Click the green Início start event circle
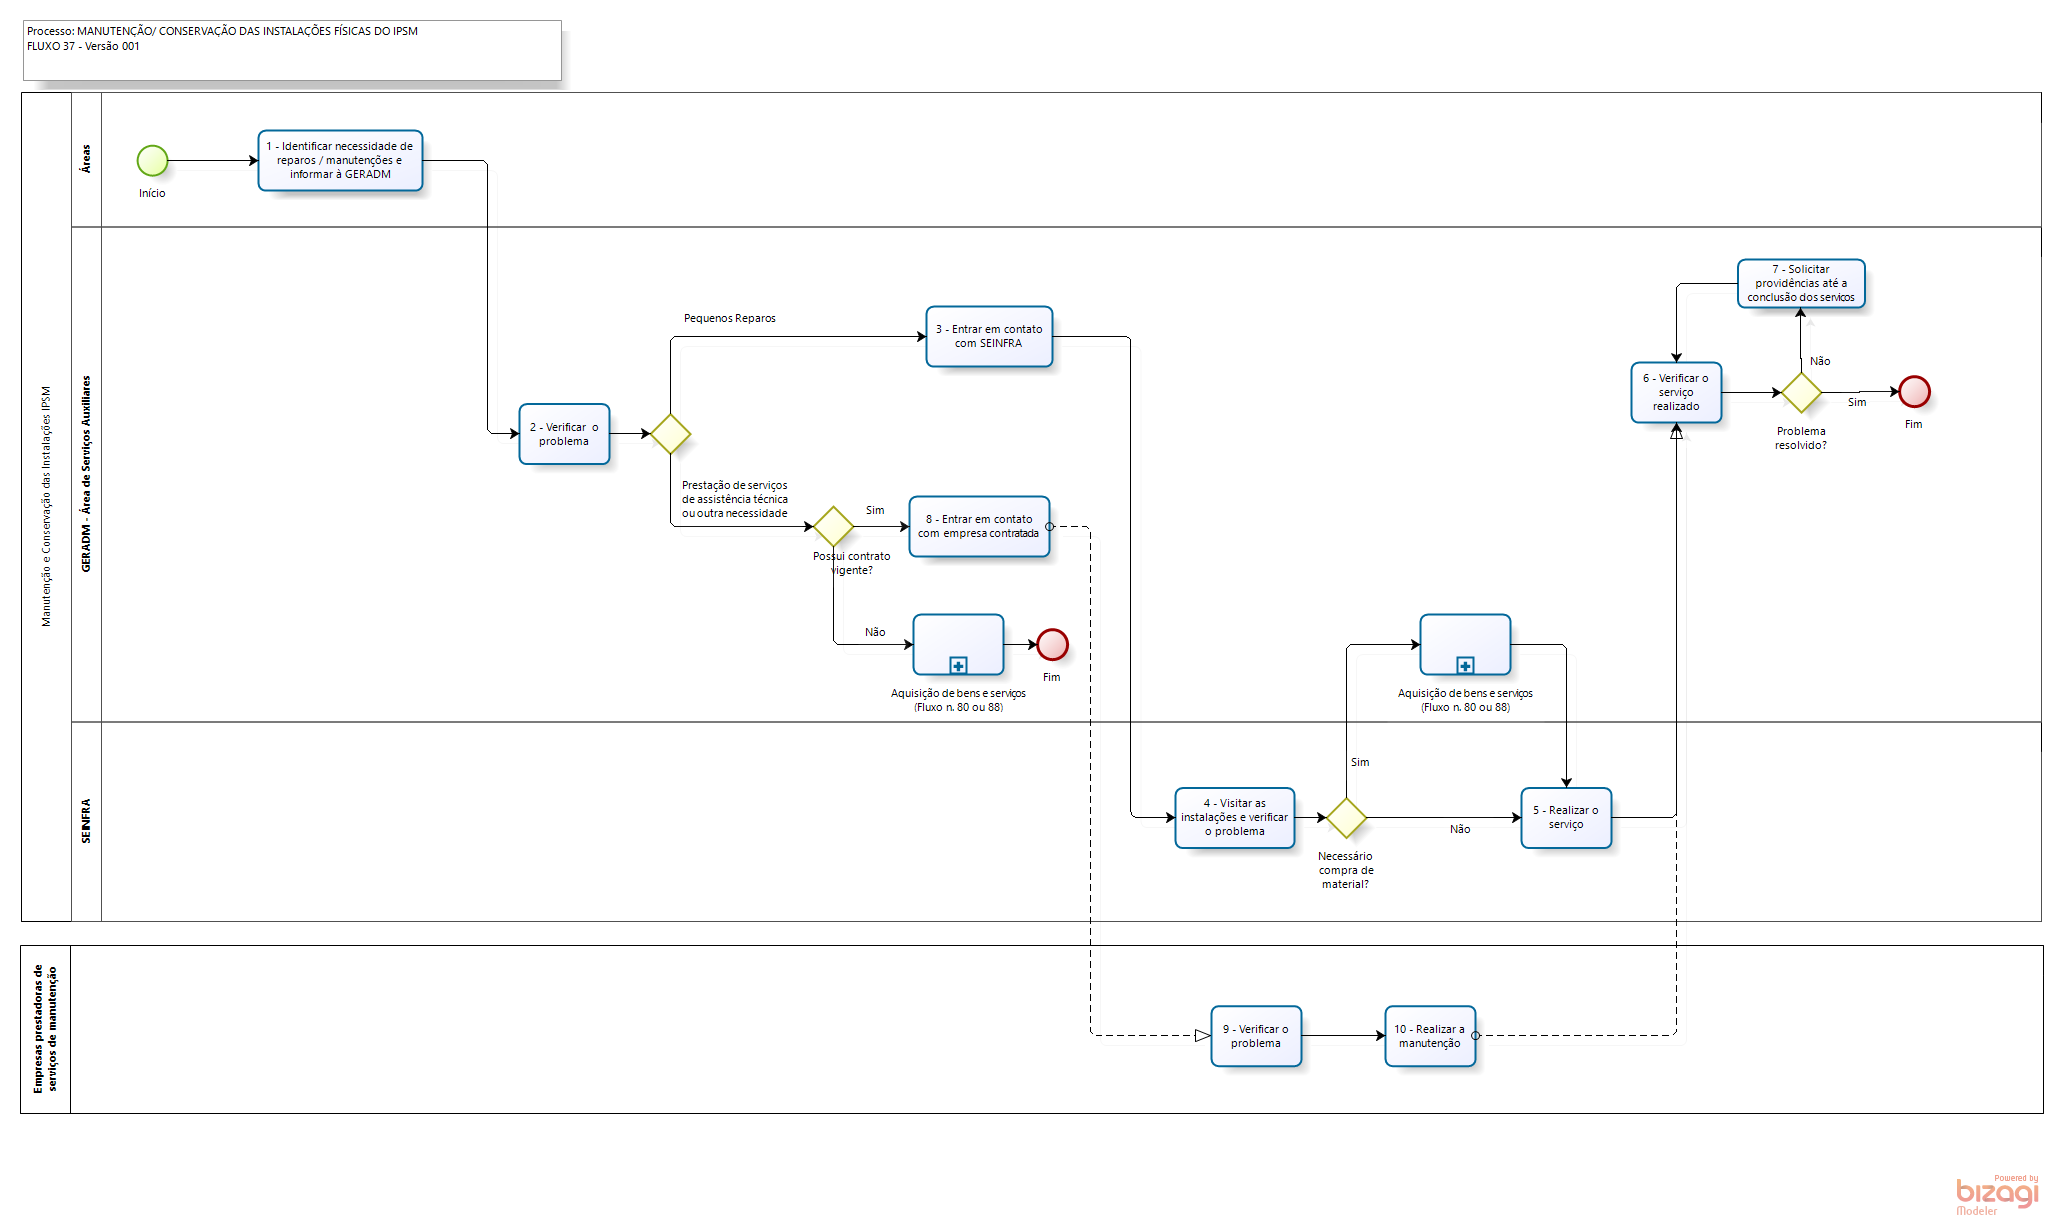 pos(152,160)
